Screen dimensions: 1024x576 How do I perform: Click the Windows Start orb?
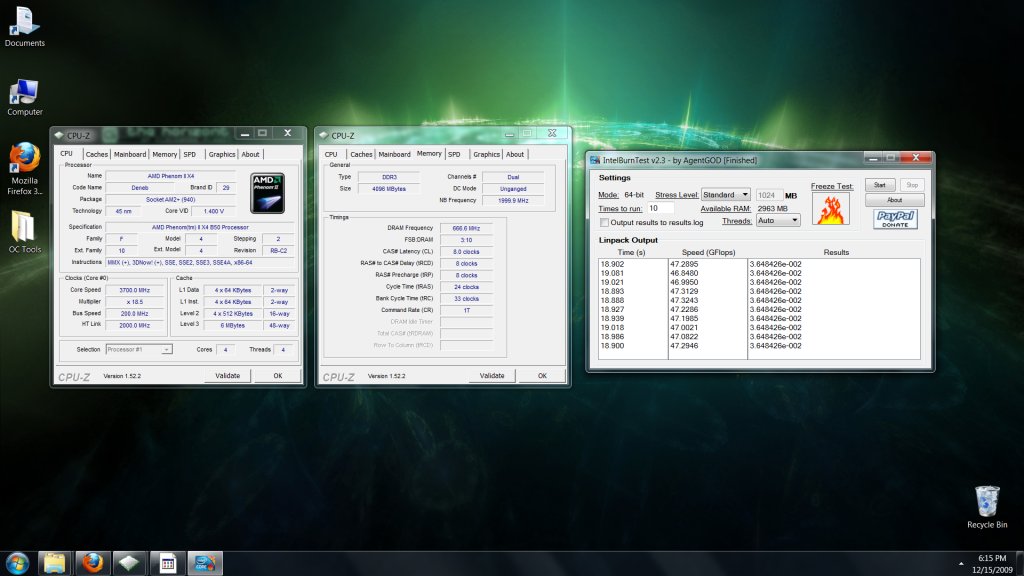pyautogui.click(x=17, y=563)
